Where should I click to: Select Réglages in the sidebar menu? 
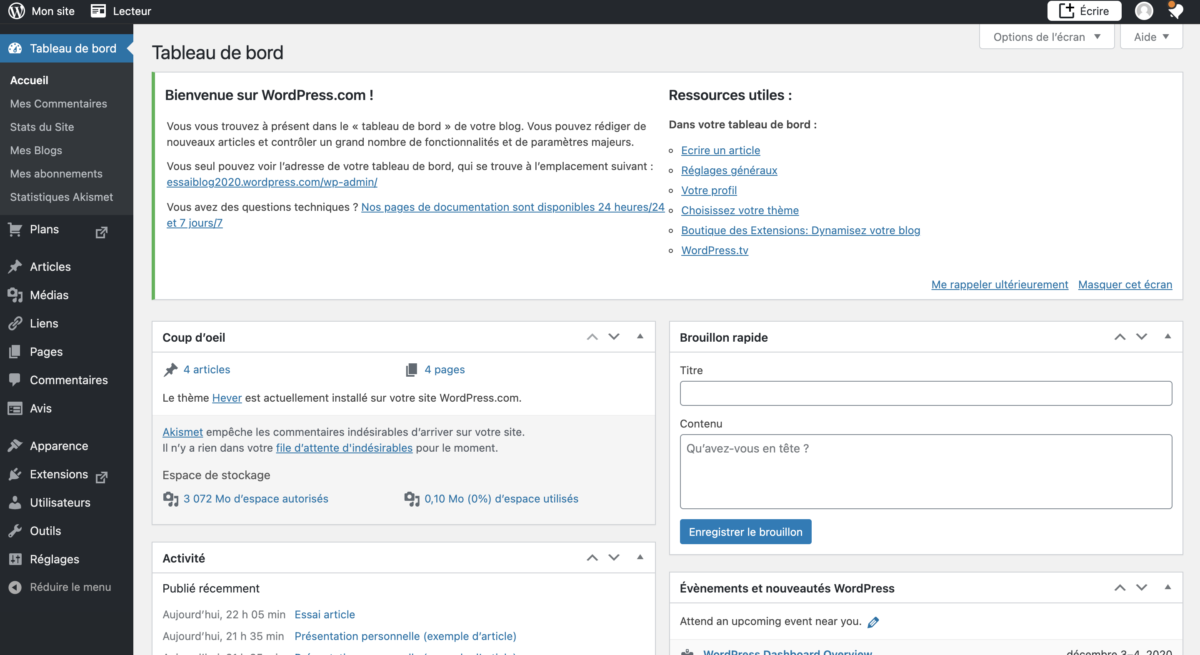54,559
